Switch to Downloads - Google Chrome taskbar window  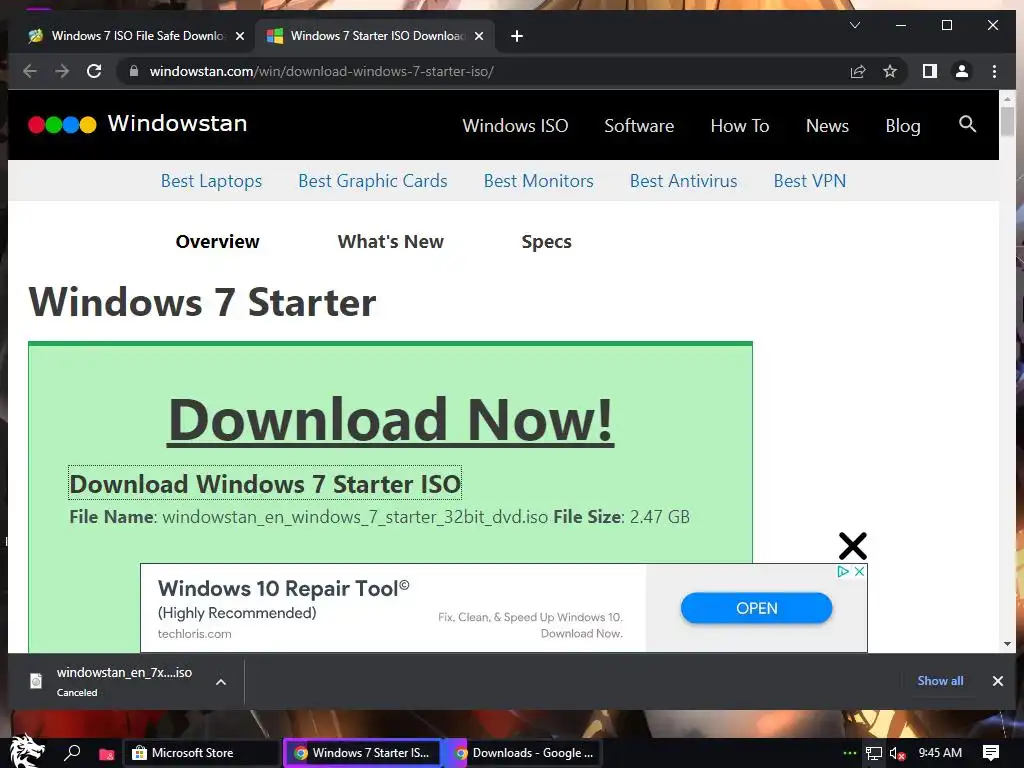526,753
